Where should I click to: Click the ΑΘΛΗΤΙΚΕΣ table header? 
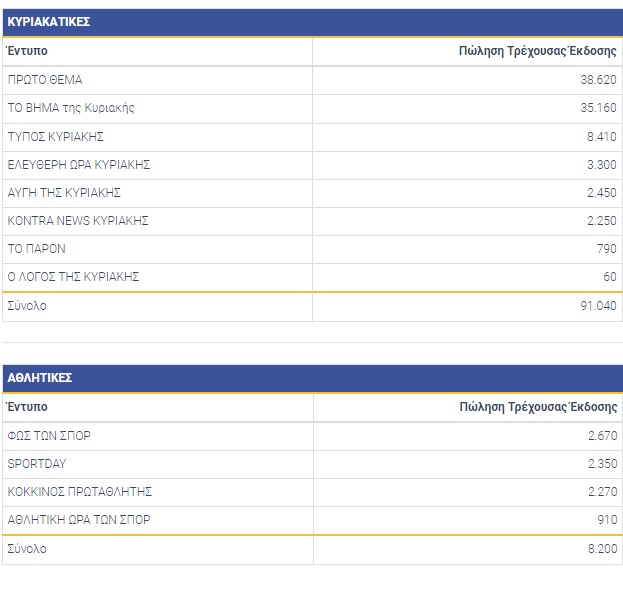[40, 378]
